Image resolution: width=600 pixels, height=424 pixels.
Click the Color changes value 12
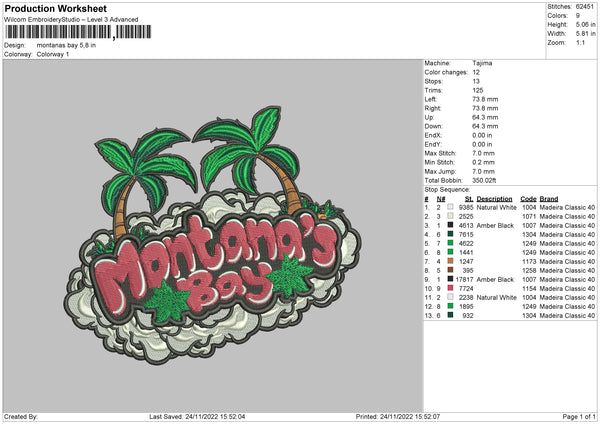[x=476, y=72]
